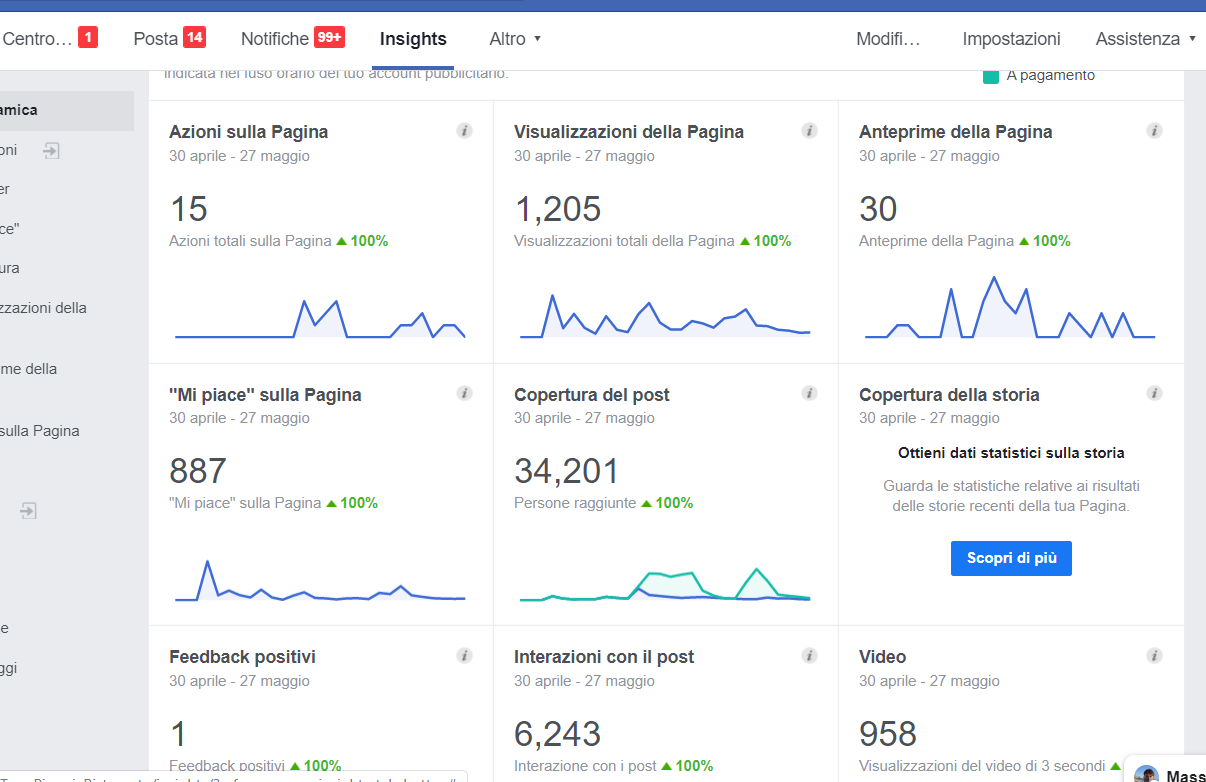The height and width of the screenshot is (782, 1206).
Task: Click the "887" likes value
Action: (x=198, y=471)
